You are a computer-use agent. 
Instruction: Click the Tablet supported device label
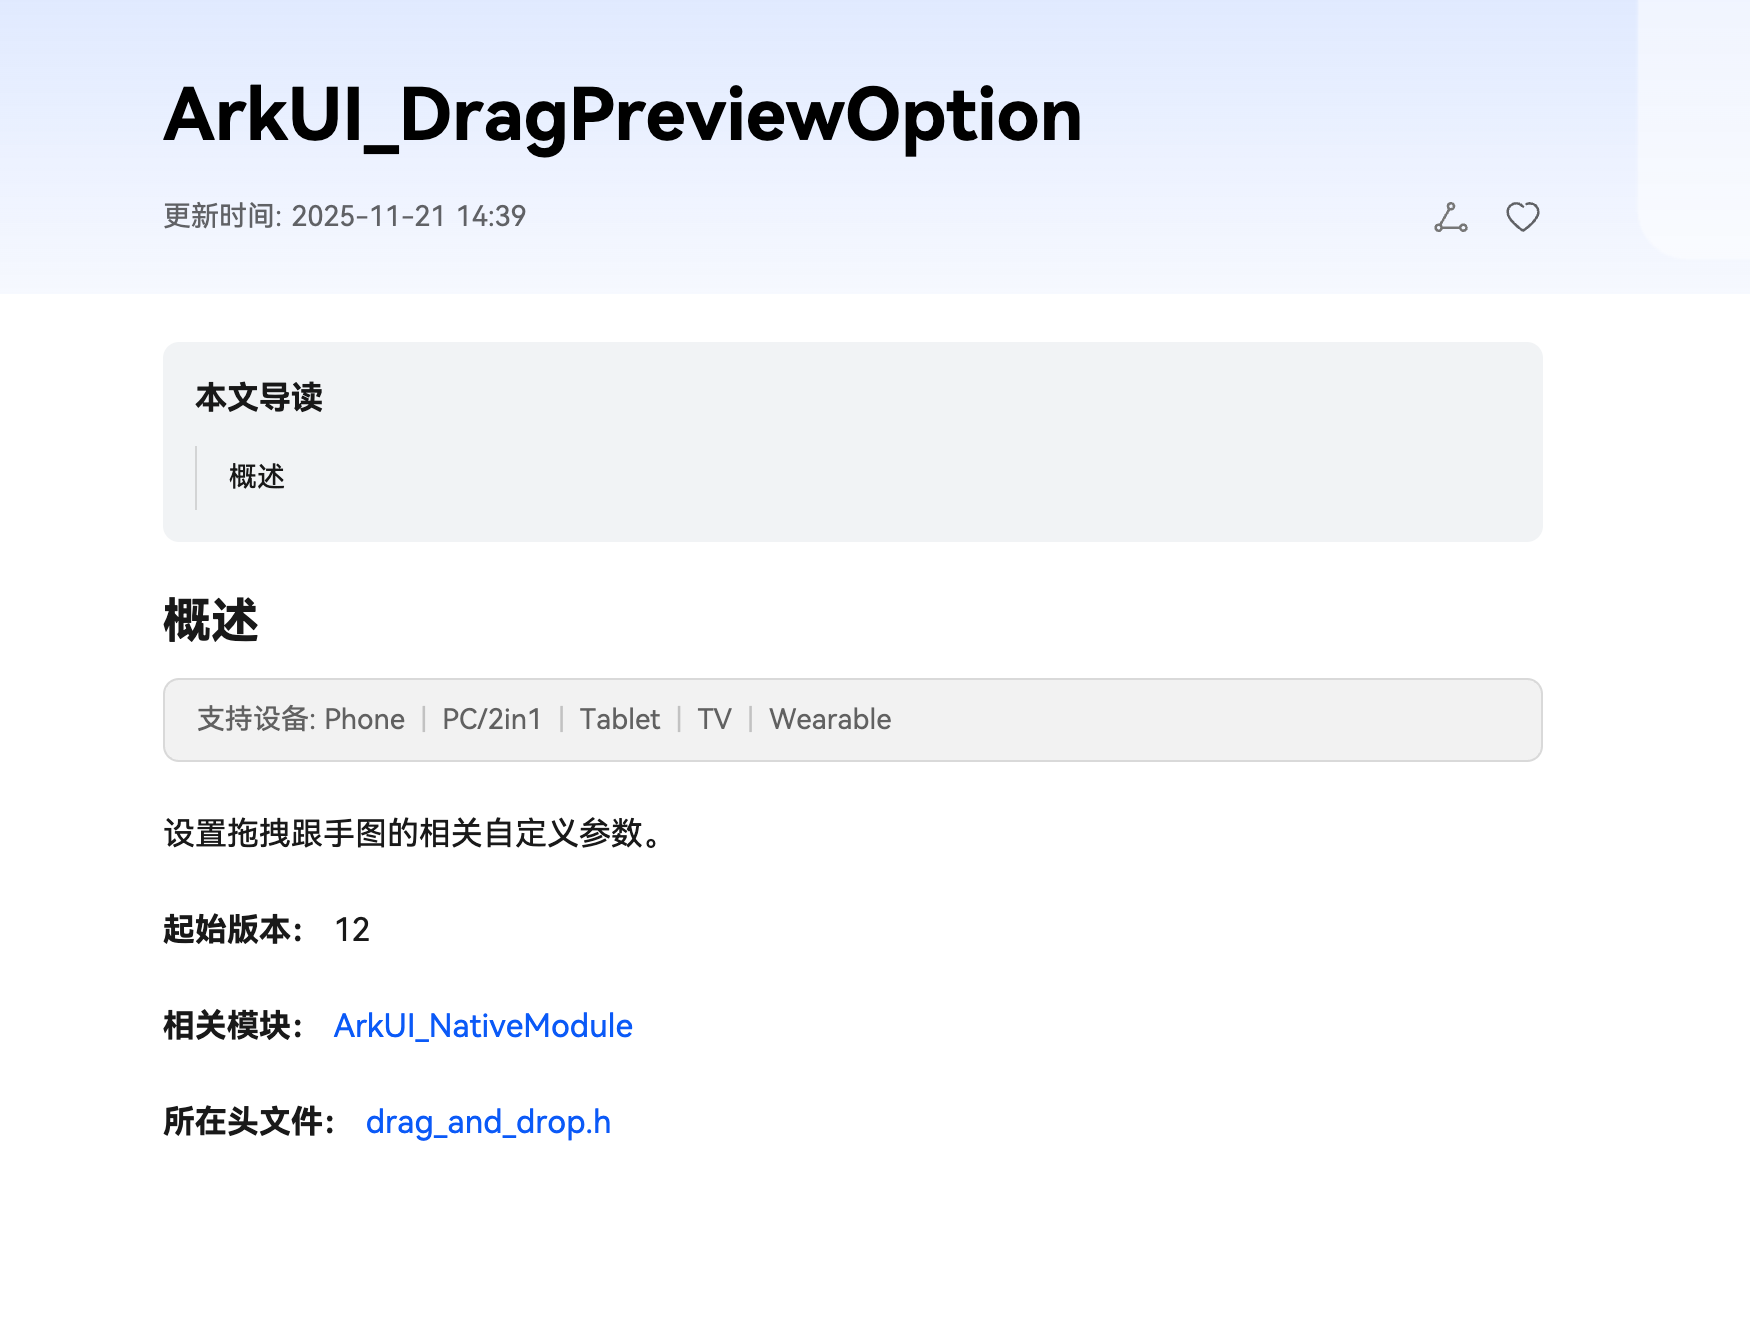click(620, 719)
